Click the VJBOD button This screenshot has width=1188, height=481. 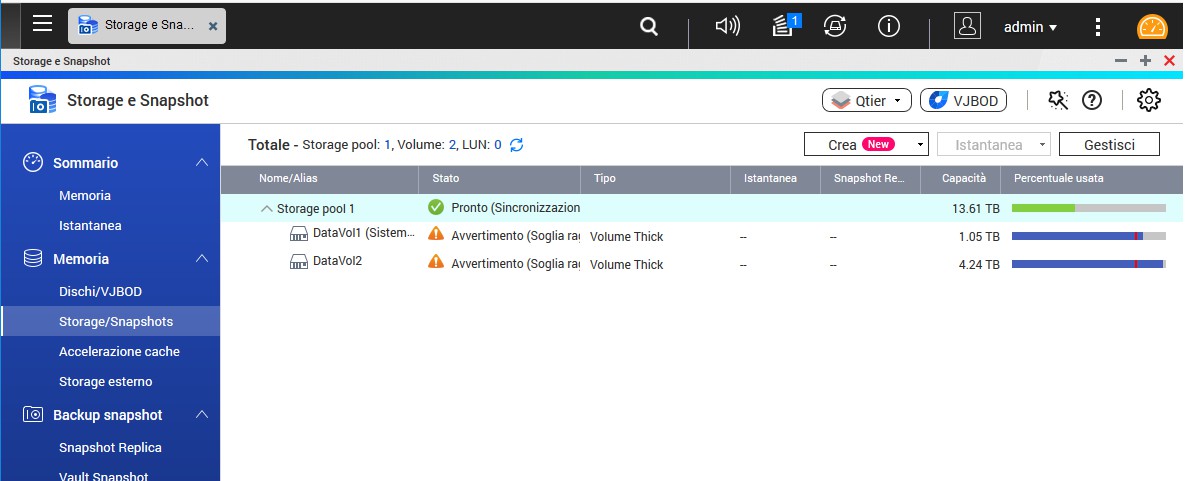coord(963,100)
